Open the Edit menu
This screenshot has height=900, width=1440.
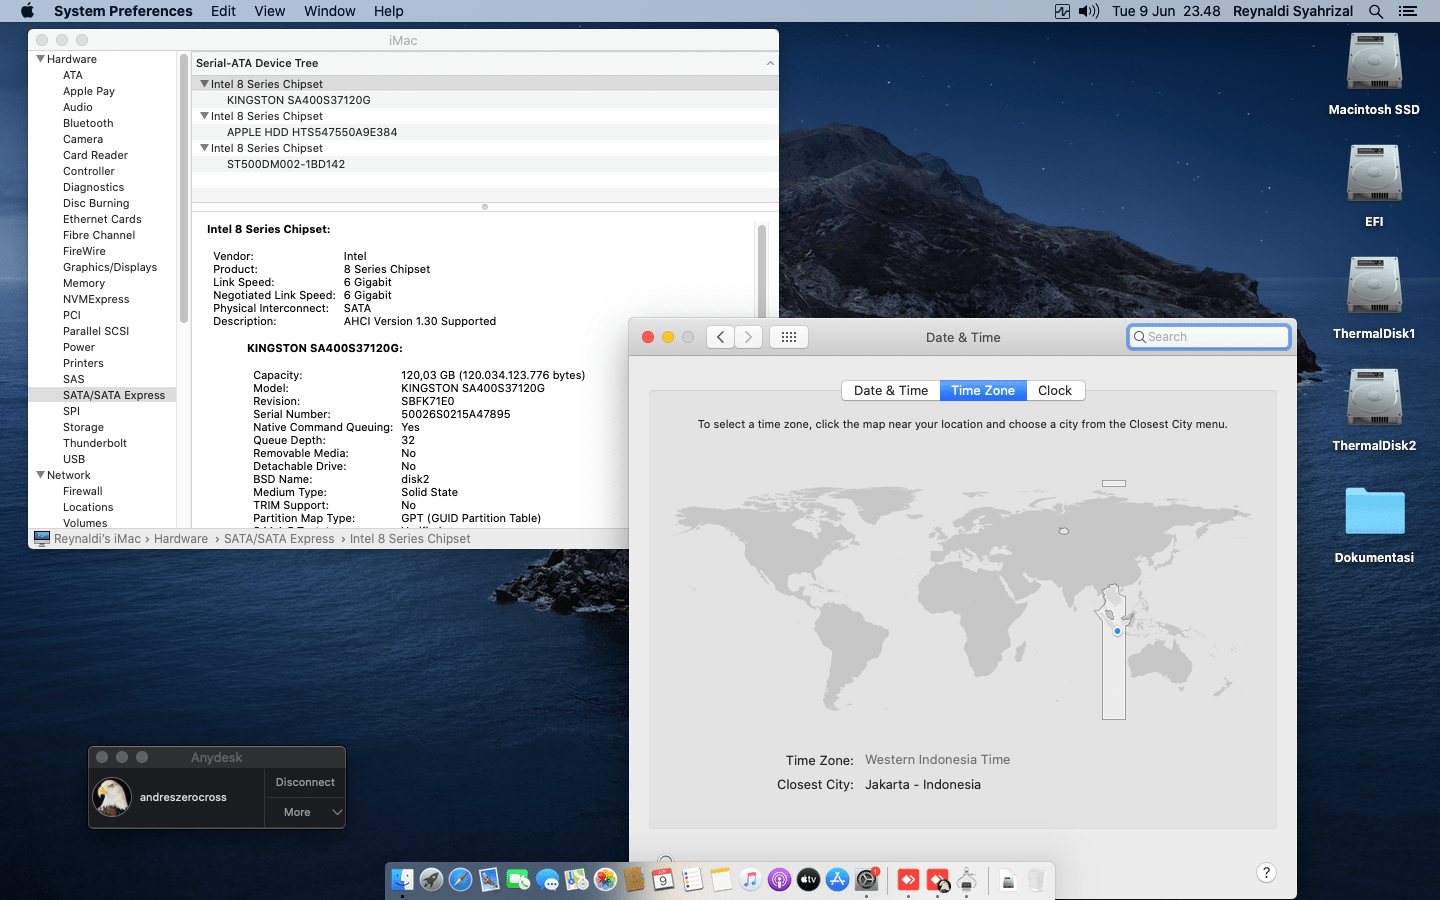point(223,11)
